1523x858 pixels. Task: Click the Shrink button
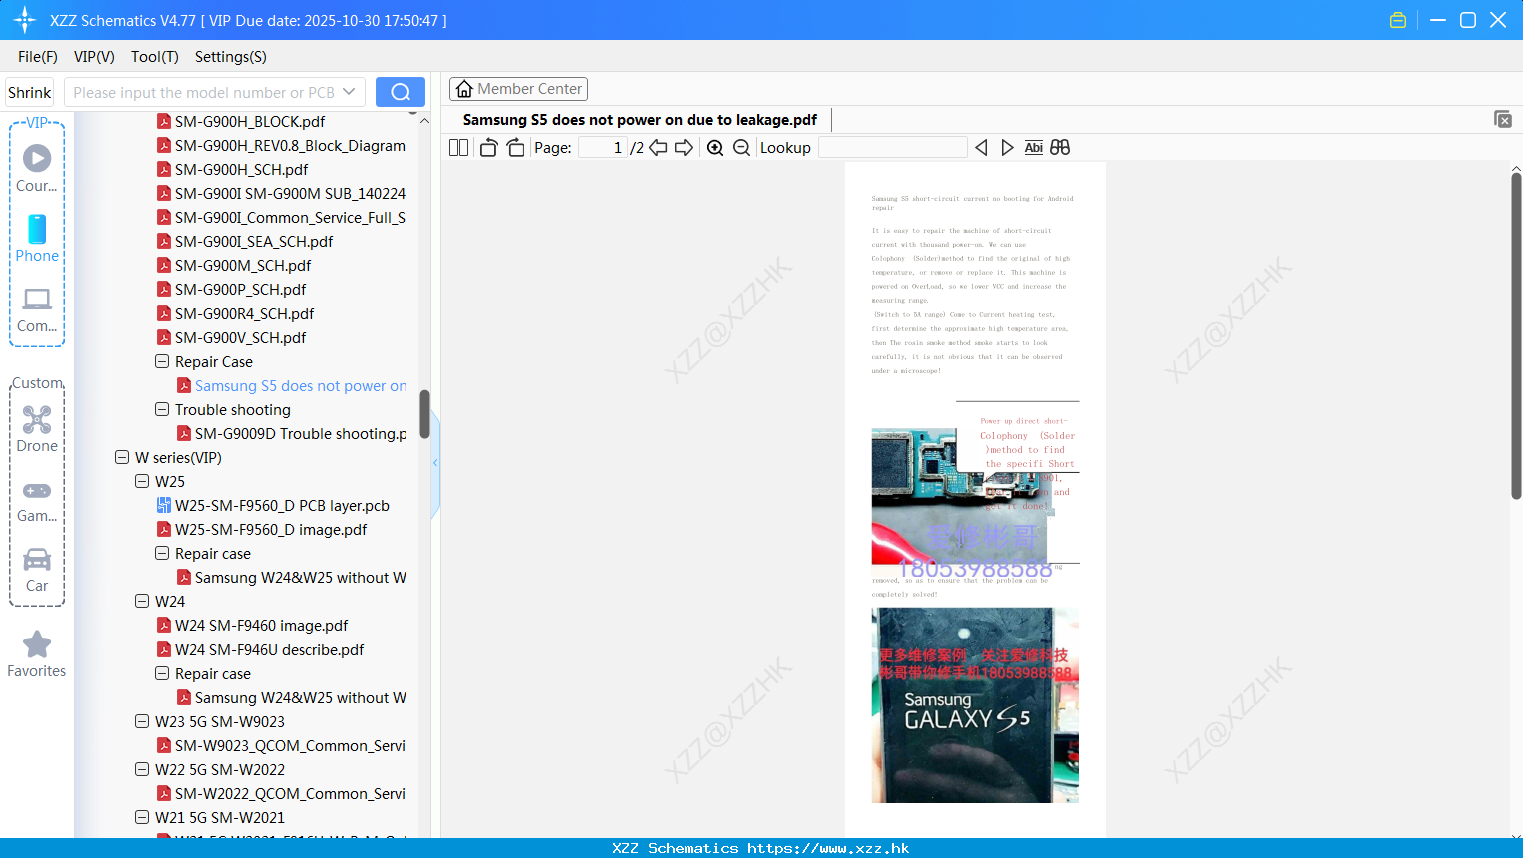(30, 92)
